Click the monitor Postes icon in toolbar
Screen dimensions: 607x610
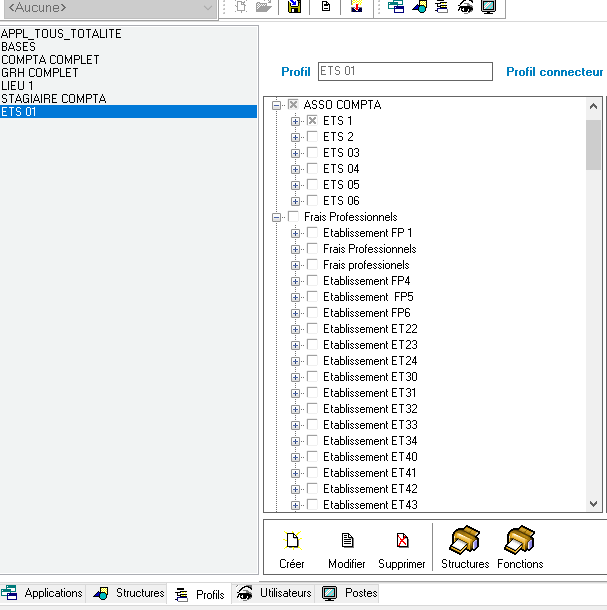pyautogui.click(x=488, y=7)
